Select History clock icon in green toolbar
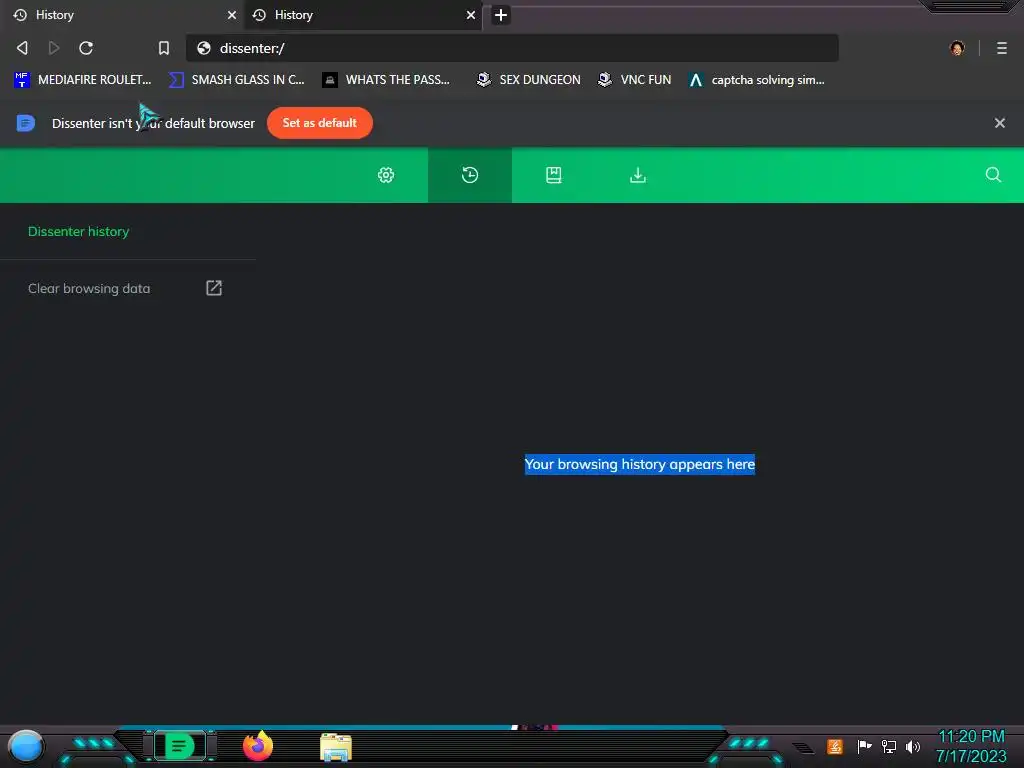This screenshot has height=768, width=1024. click(470, 175)
